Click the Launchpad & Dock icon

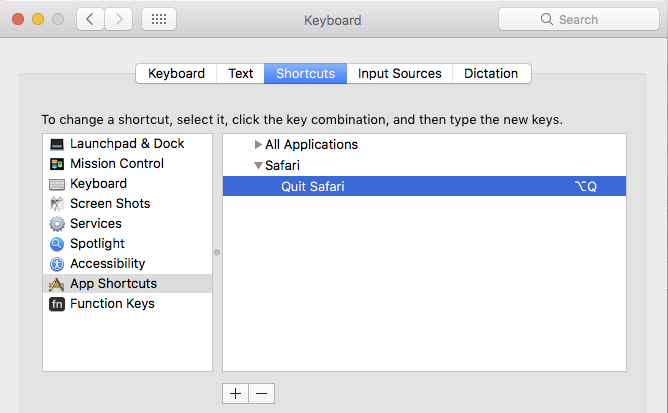point(57,144)
